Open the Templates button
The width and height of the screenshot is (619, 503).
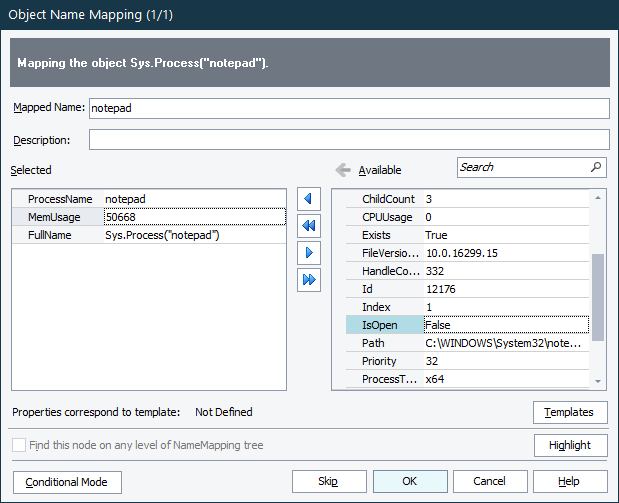pos(569,412)
